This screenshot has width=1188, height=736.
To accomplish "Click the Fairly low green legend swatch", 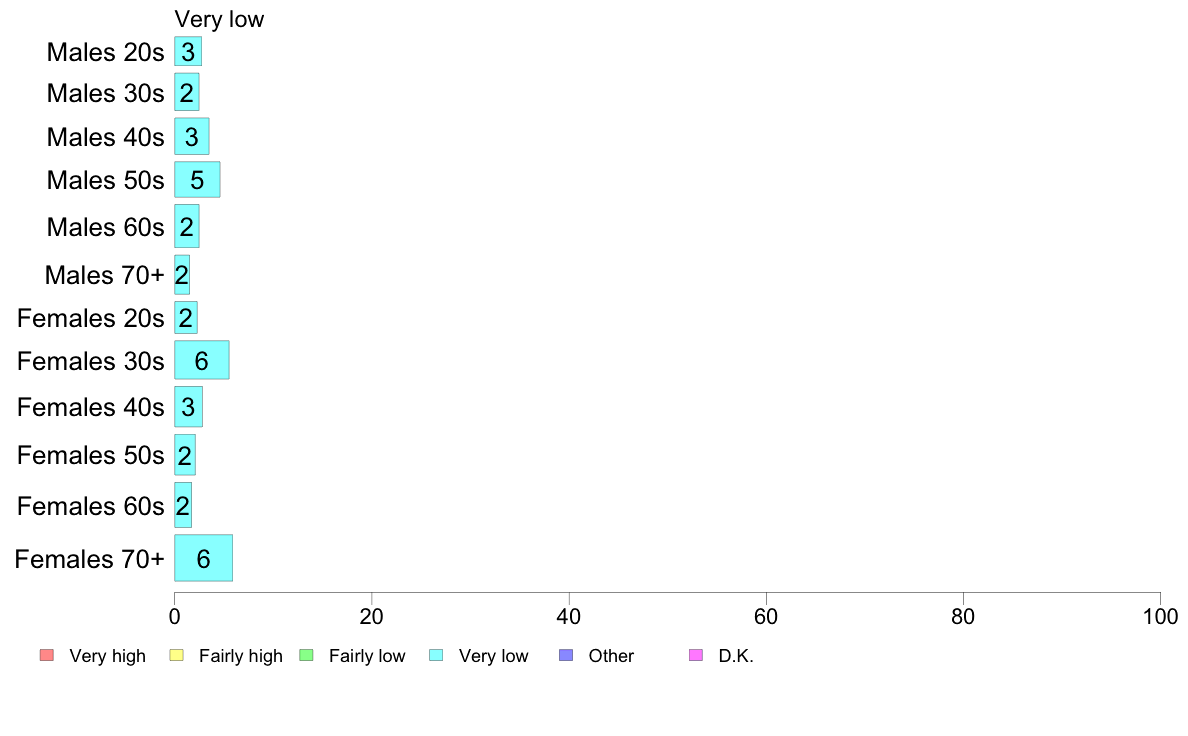I will point(306,655).
